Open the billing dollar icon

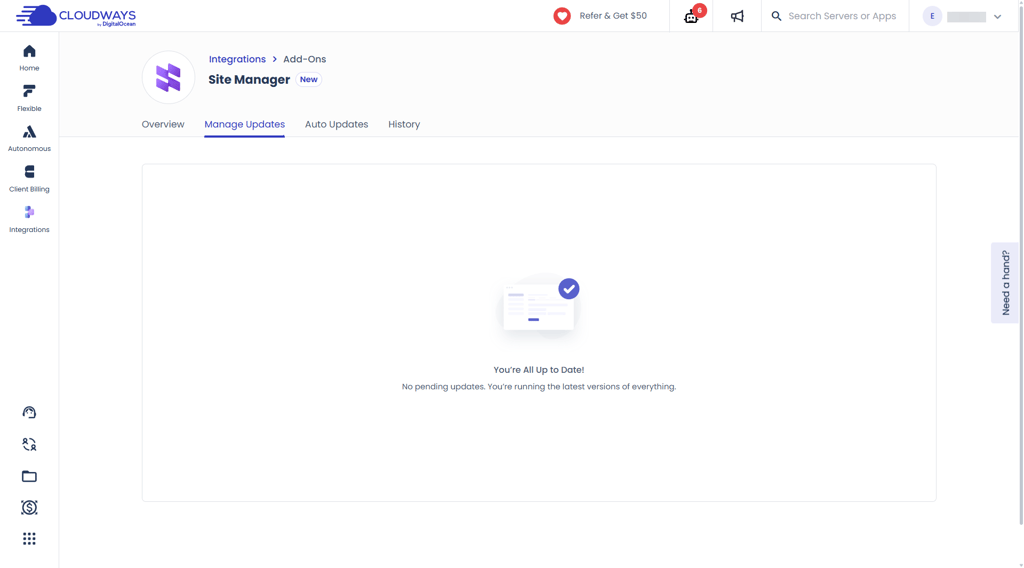pos(29,507)
